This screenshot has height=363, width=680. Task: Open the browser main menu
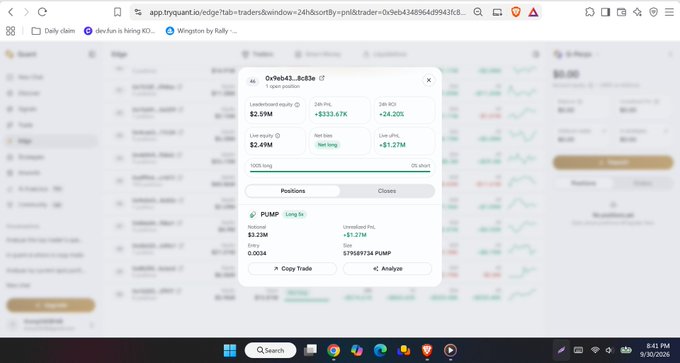pos(669,12)
